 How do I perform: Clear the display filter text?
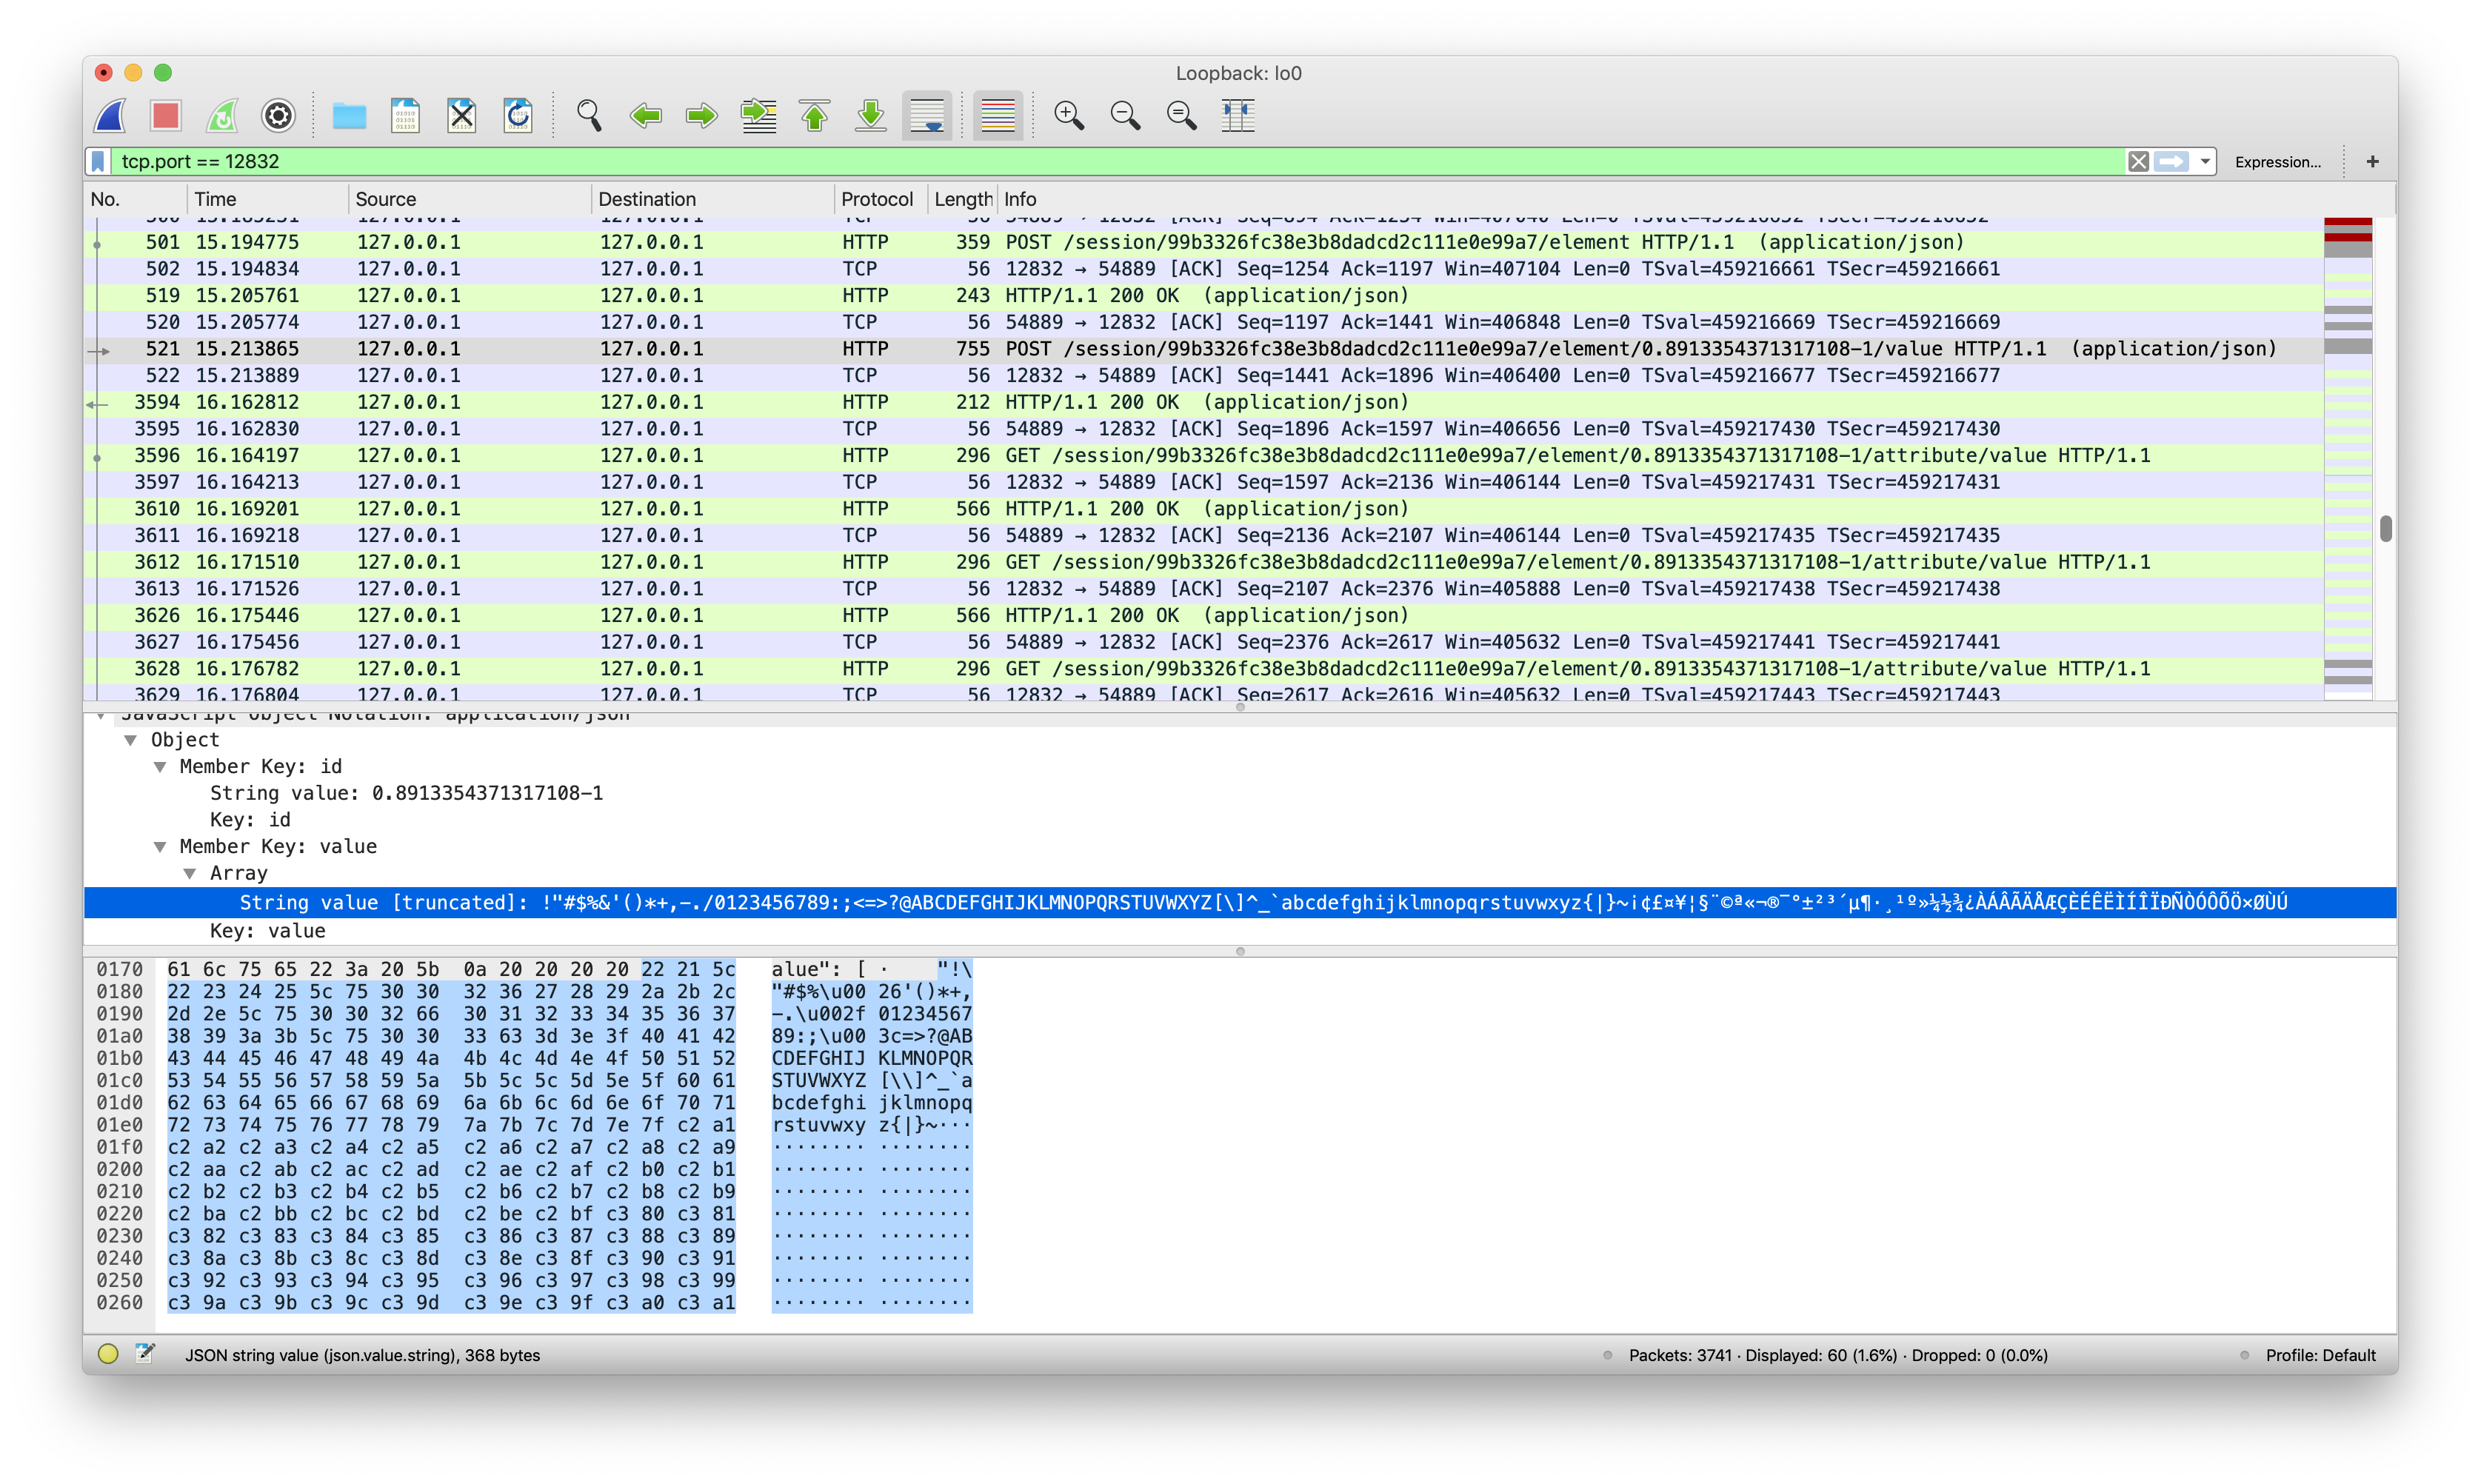[x=2137, y=161]
